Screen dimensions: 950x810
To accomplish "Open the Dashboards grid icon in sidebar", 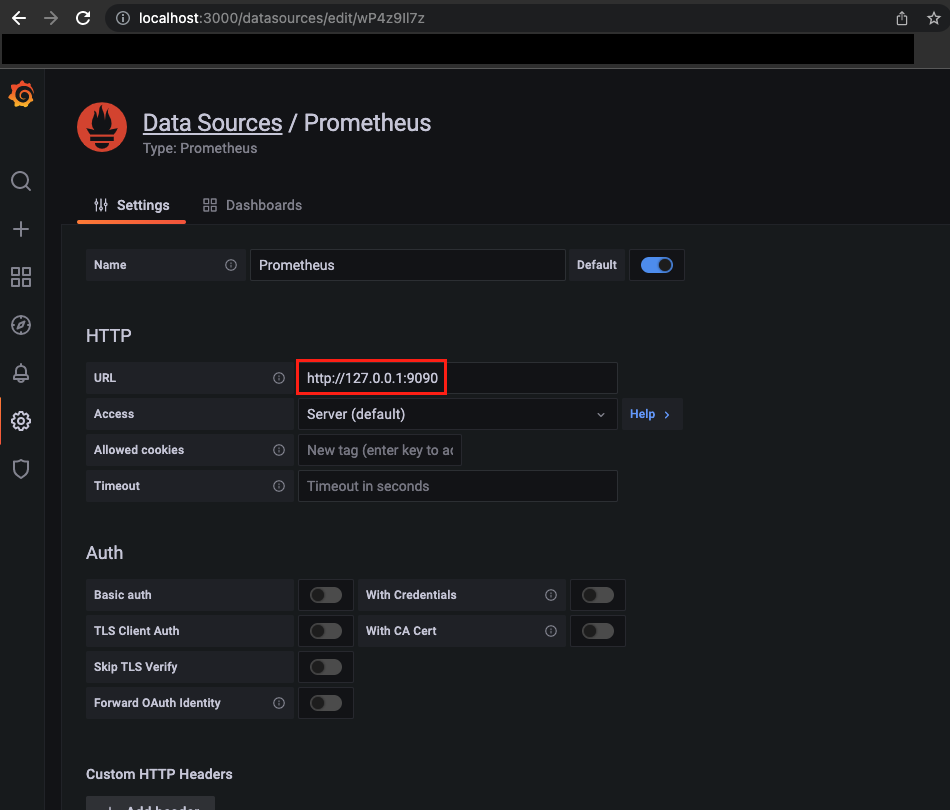I will (21, 277).
